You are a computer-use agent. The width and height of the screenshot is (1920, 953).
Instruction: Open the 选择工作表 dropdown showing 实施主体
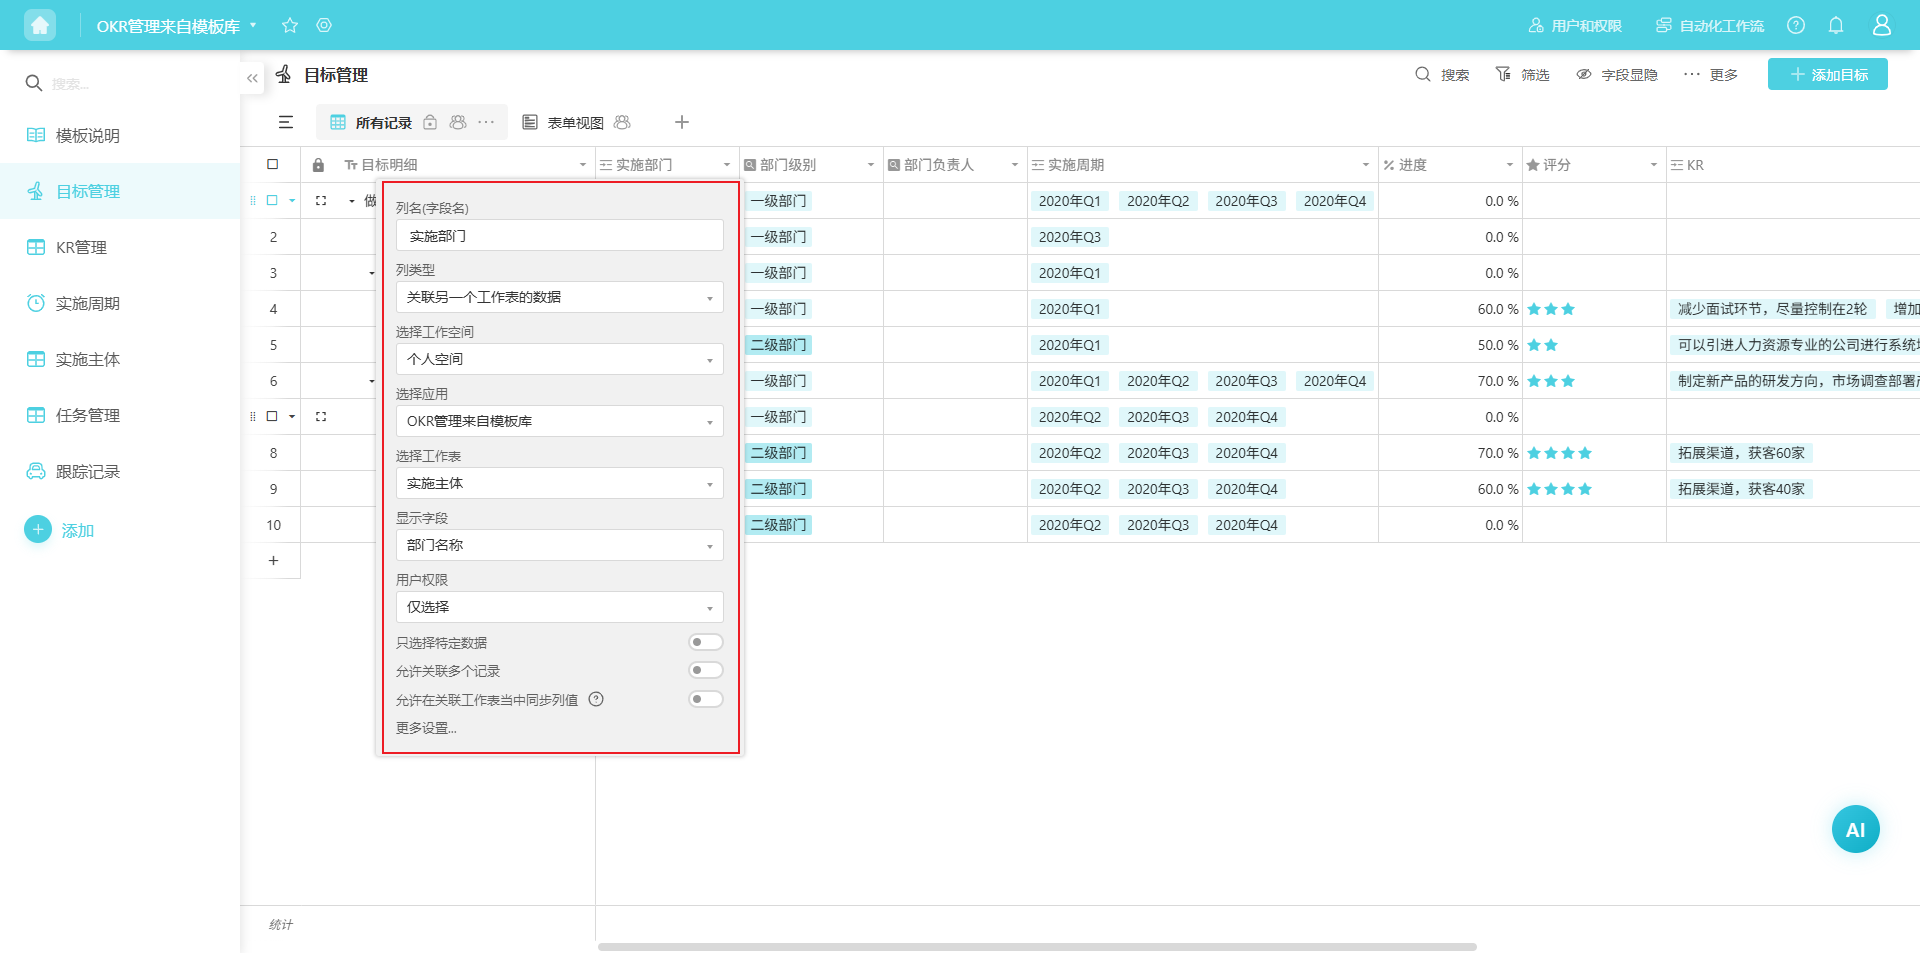[560, 483]
